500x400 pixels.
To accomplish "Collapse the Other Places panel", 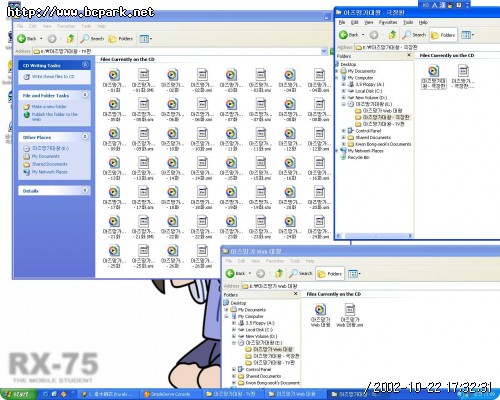I will coord(85,137).
